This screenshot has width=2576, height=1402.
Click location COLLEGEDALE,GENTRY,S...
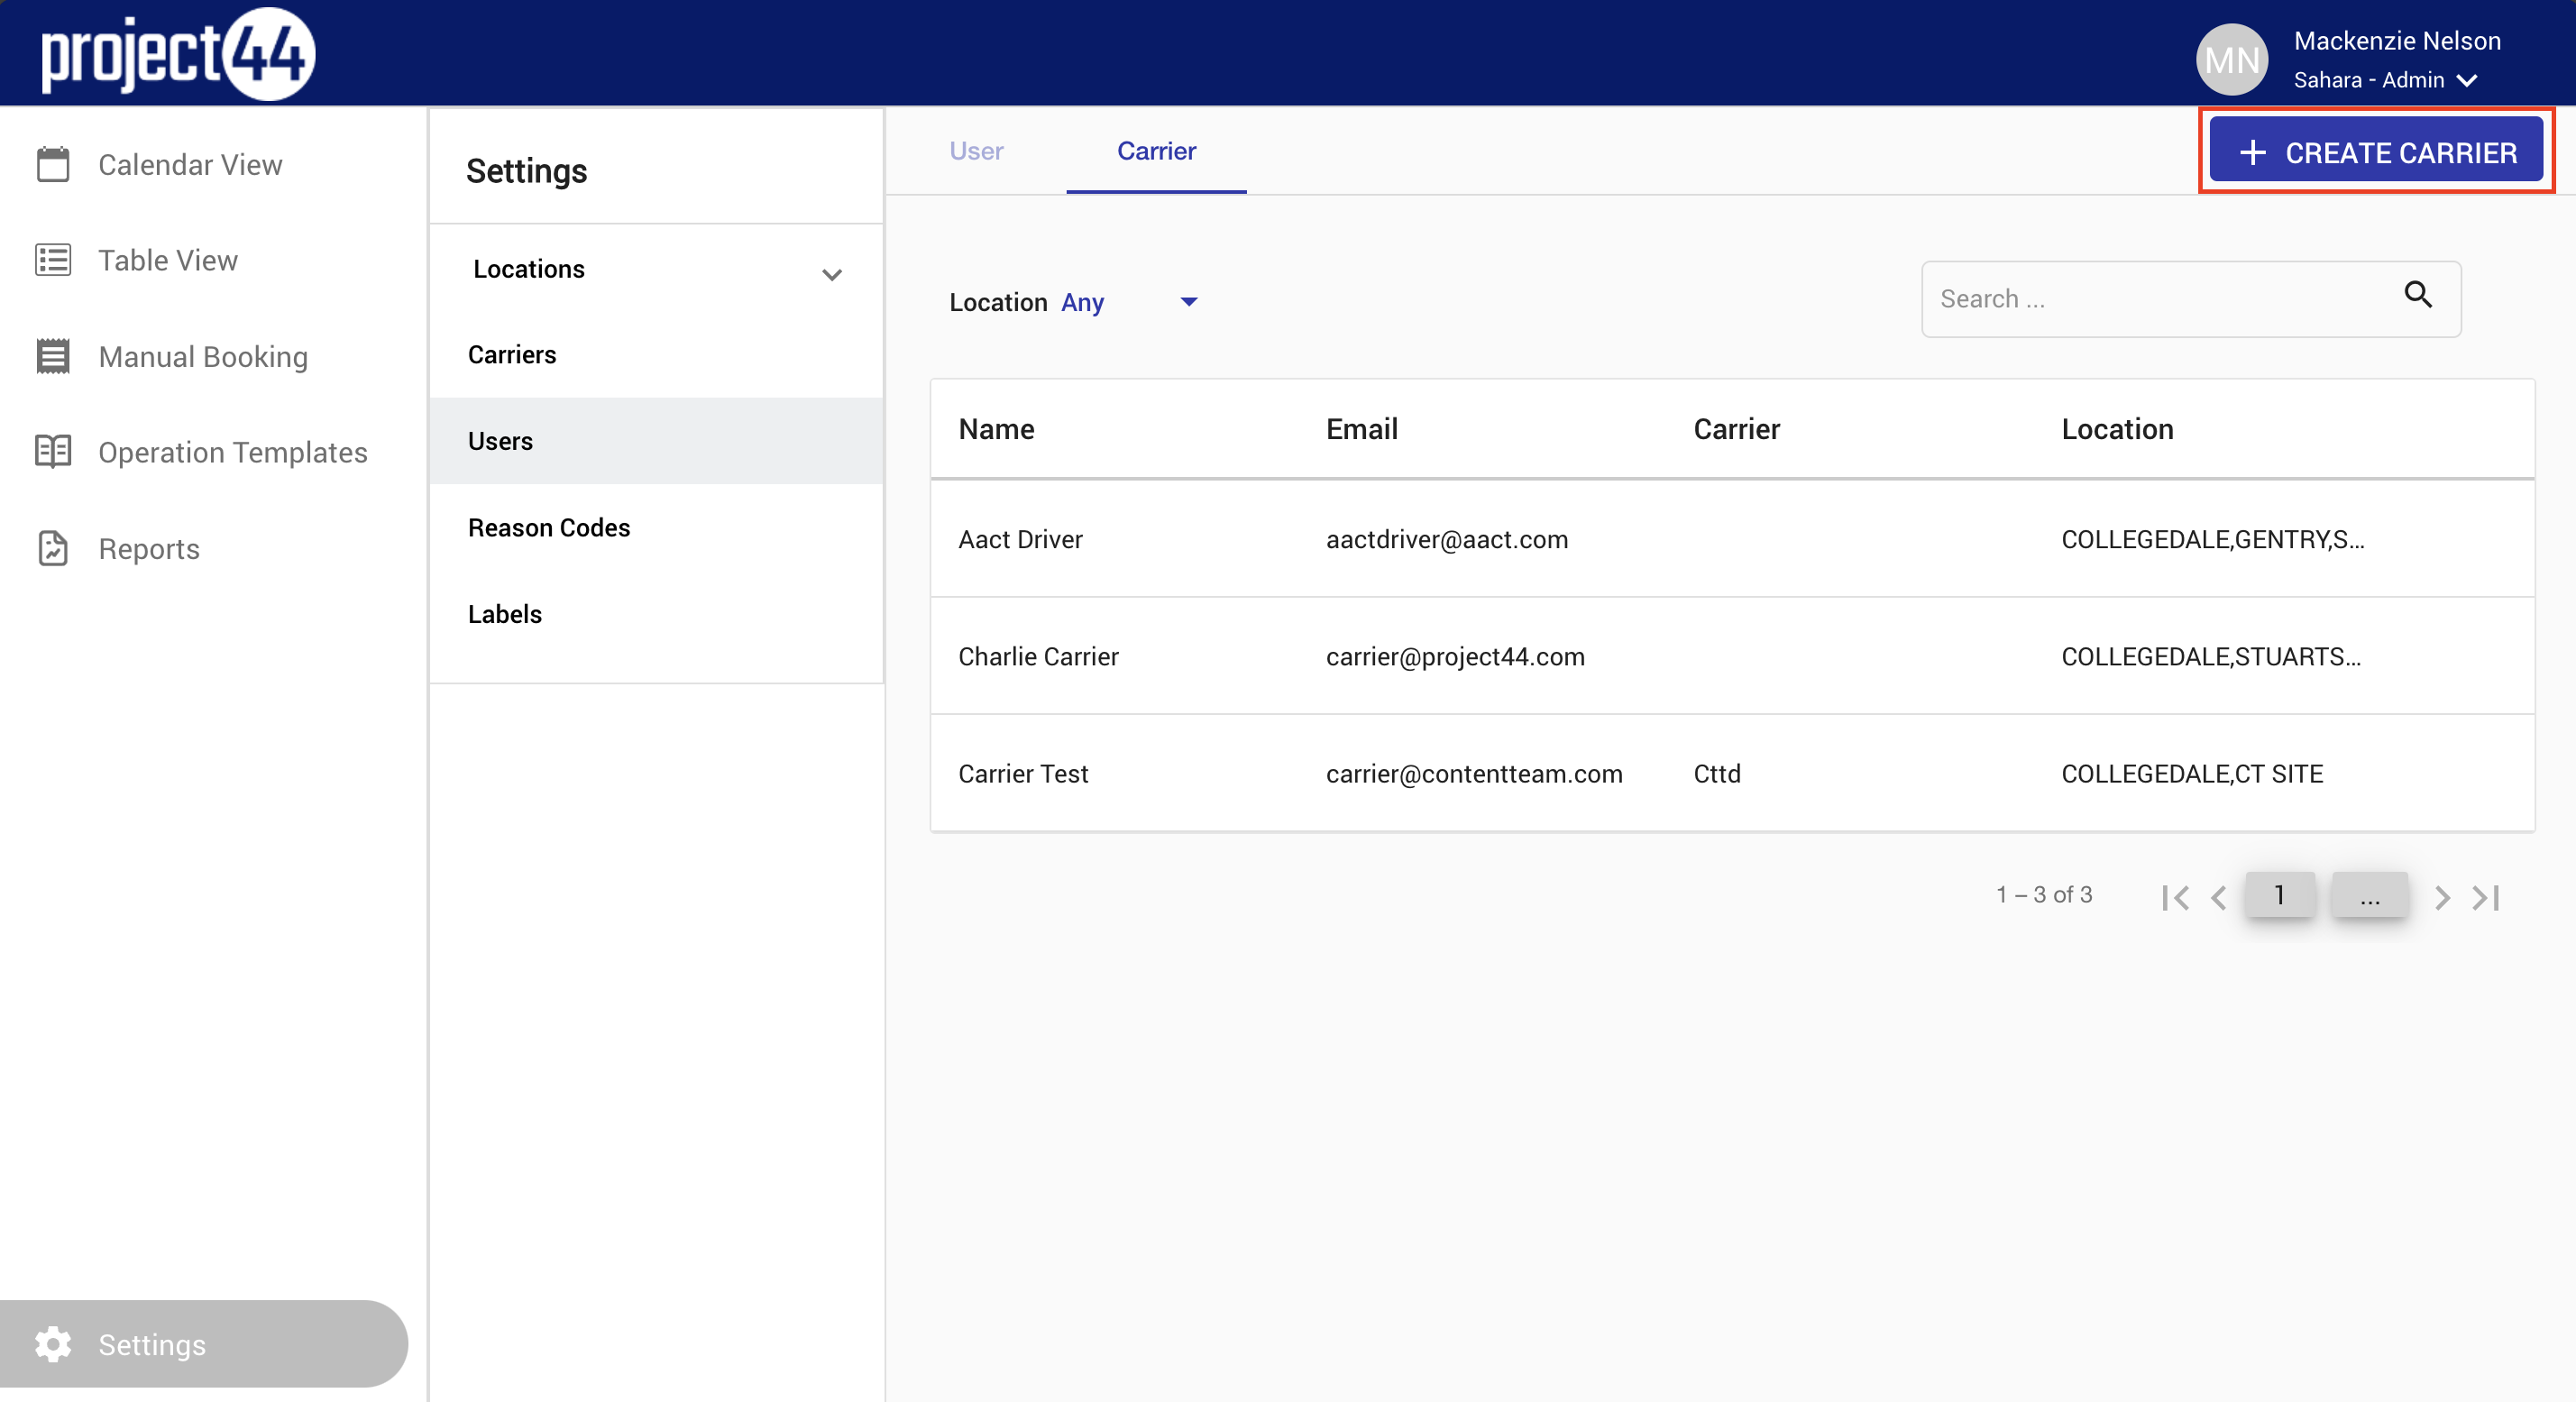(2212, 539)
